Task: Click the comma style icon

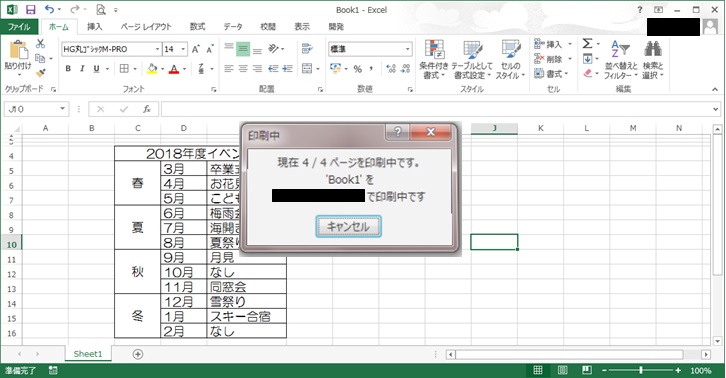Action: pyautogui.click(x=371, y=69)
